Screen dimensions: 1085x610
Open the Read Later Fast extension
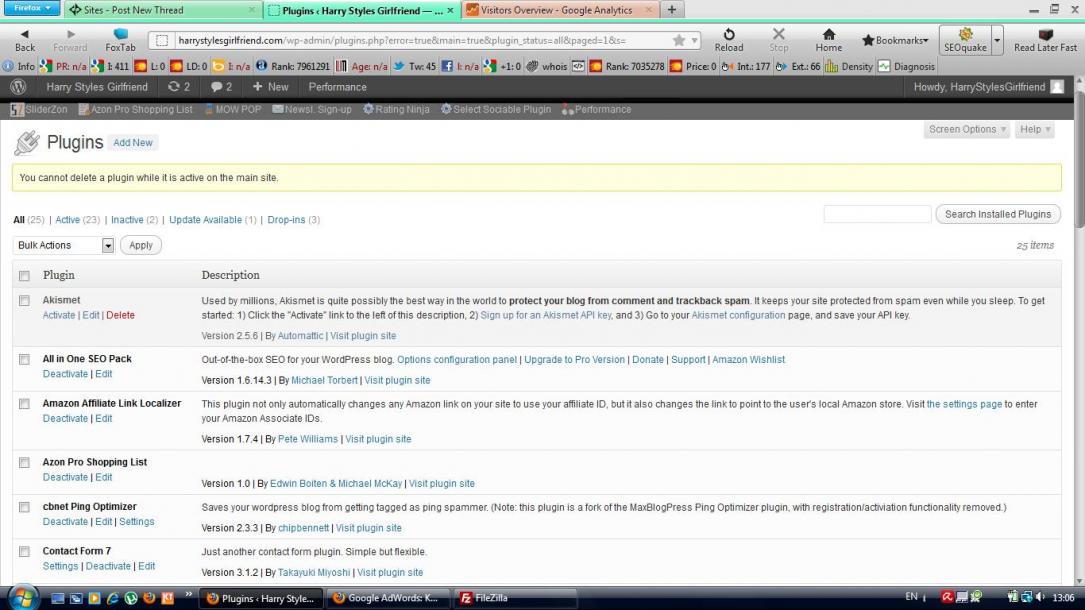click(x=1046, y=40)
